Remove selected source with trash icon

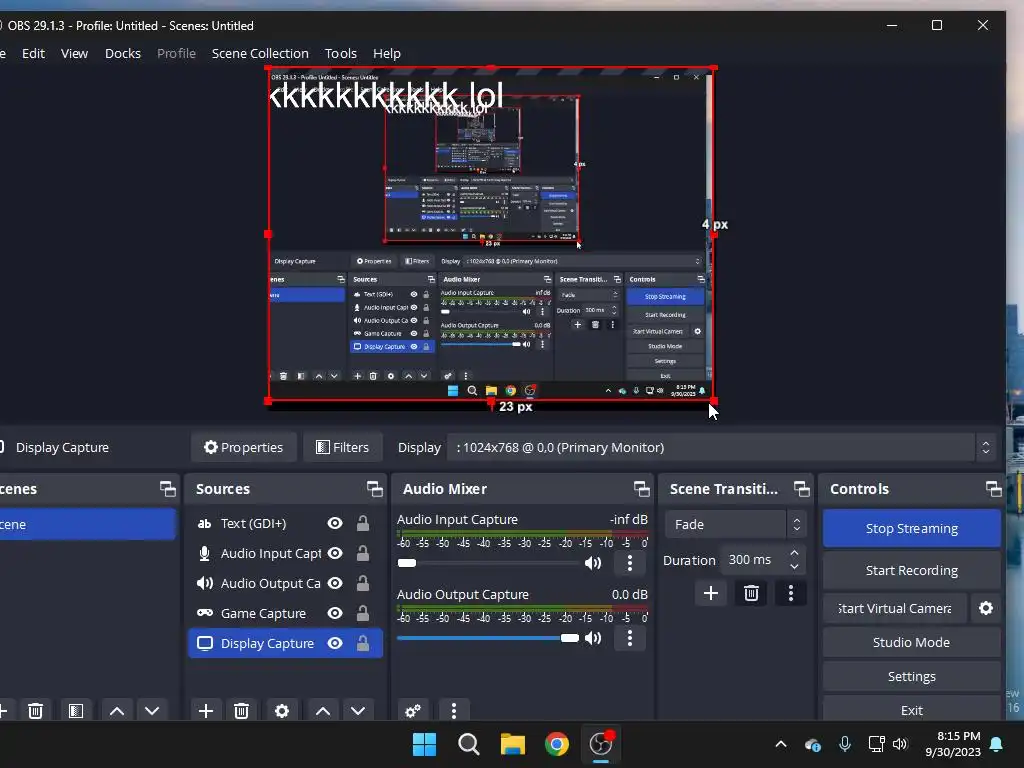click(x=242, y=711)
